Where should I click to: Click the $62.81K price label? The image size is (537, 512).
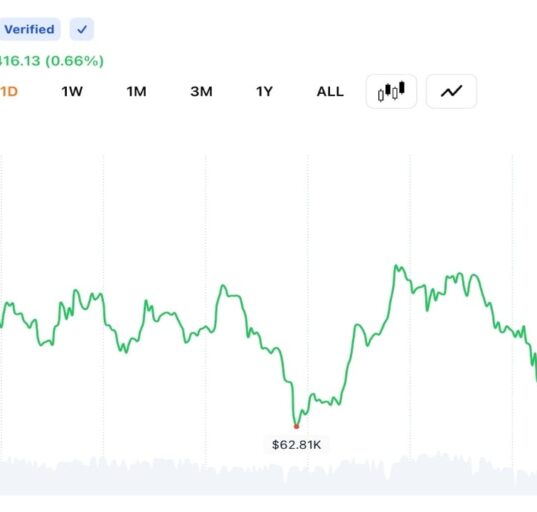click(x=297, y=445)
